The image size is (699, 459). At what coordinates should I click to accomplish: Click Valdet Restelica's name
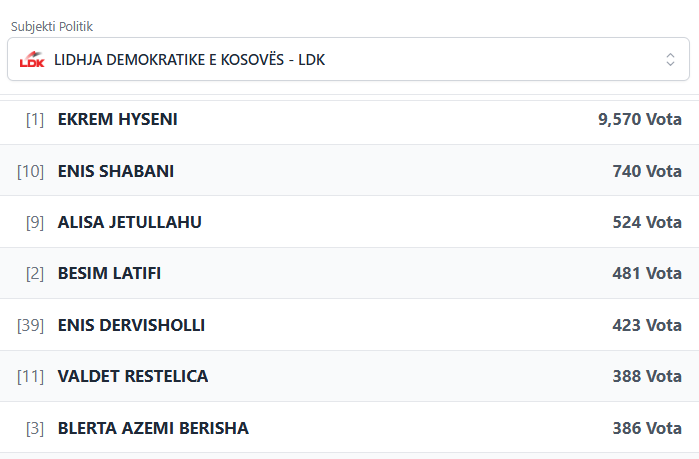[x=133, y=376]
